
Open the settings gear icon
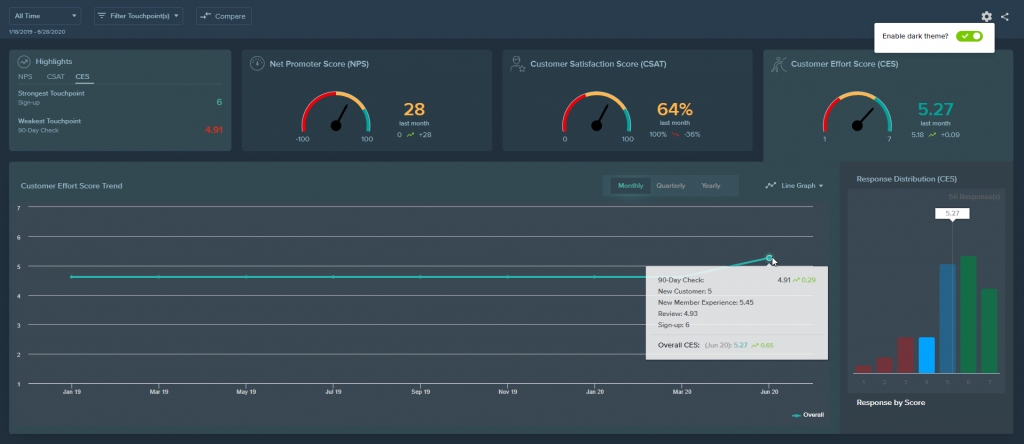[x=986, y=16]
